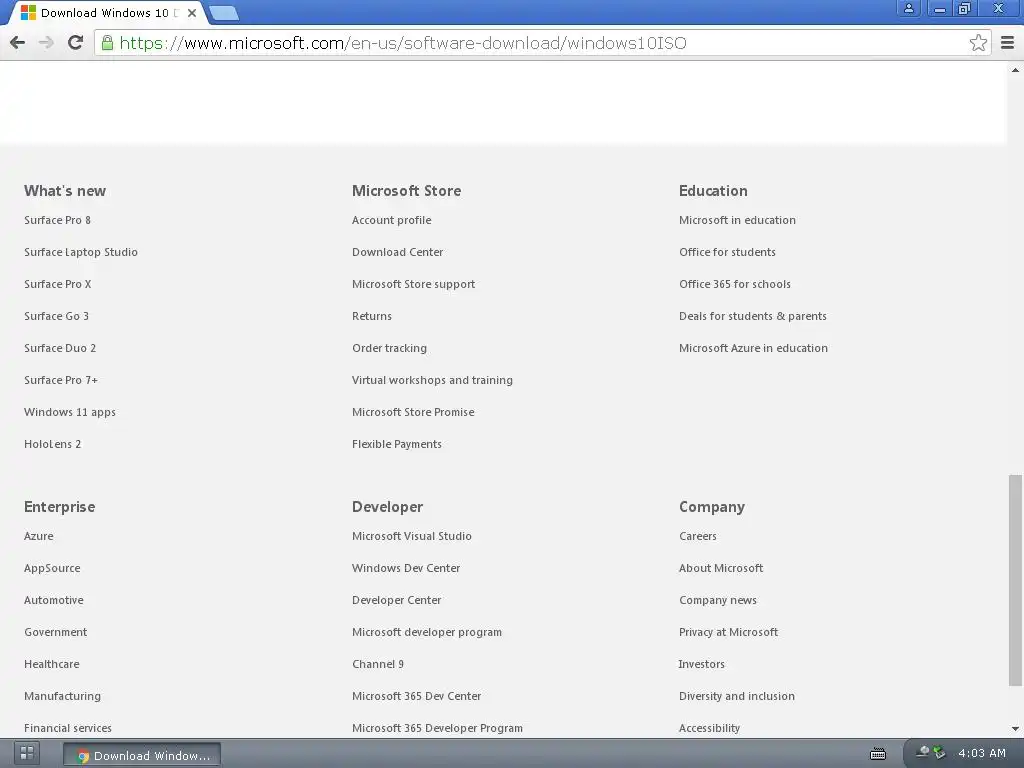The image size is (1024, 768).
Task: Visit the About Microsoft link
Action: (721, 568)
